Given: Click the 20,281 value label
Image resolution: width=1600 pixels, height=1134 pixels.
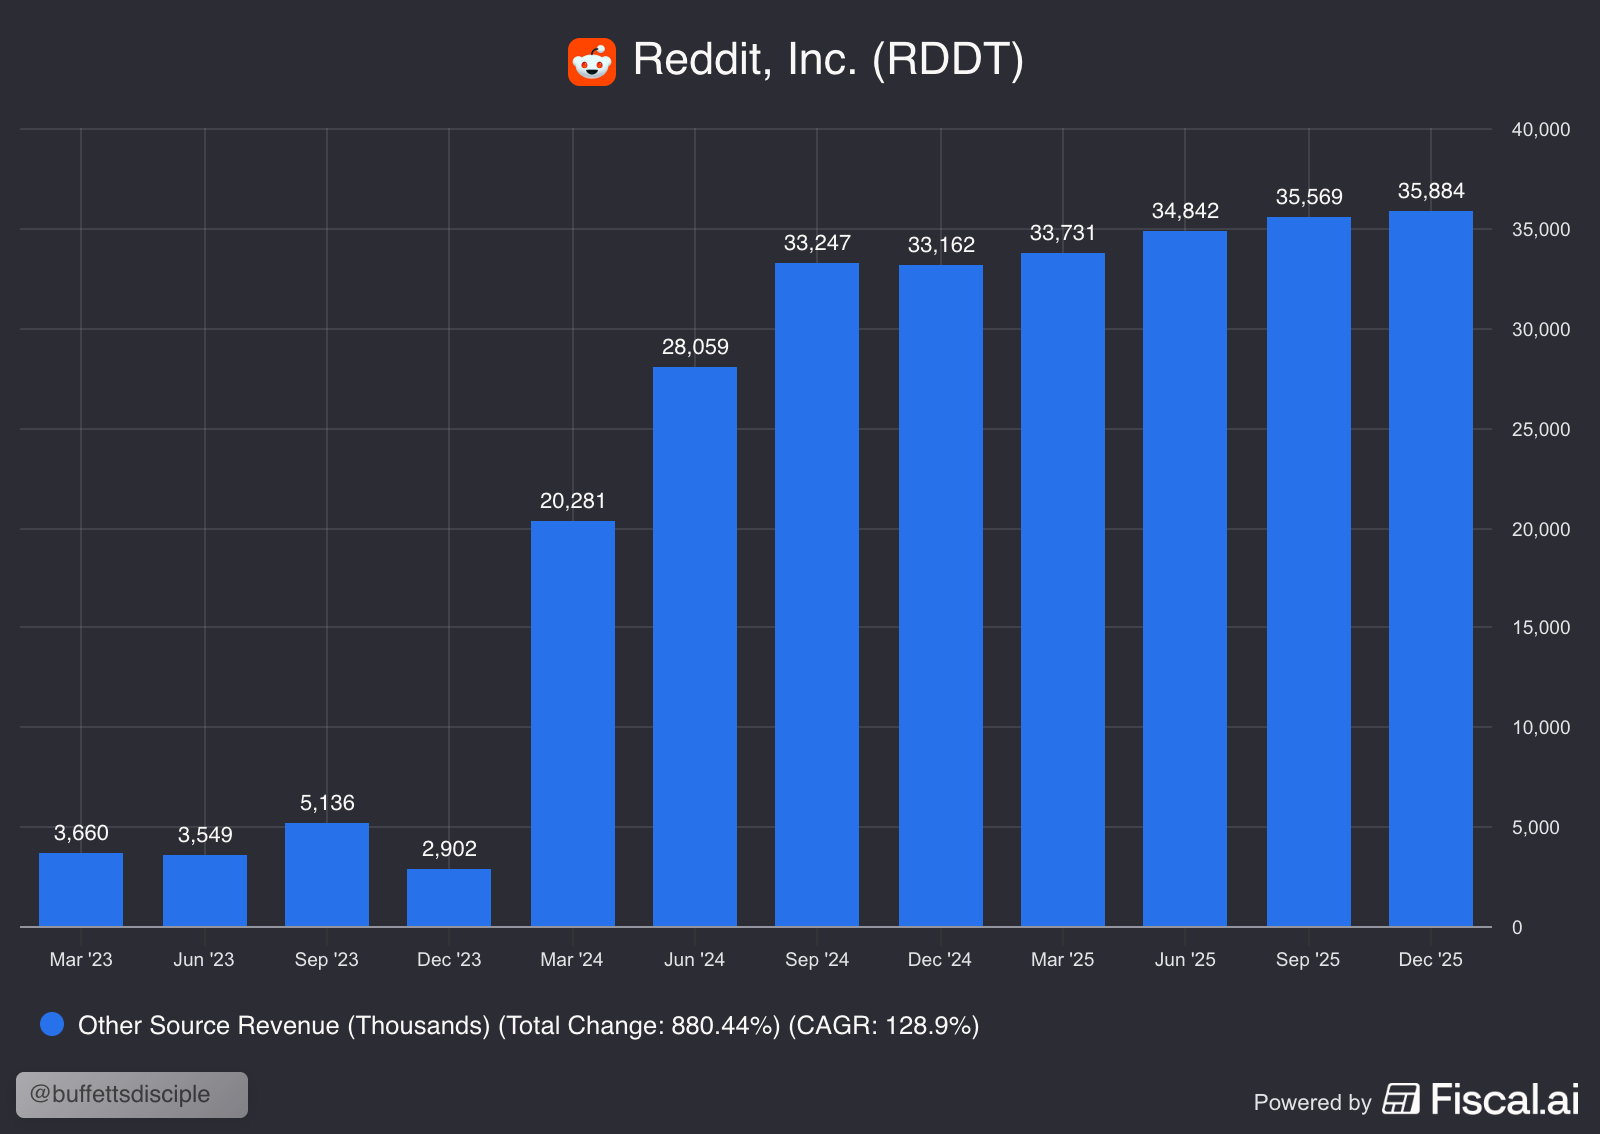Looking at the screenshot, I should point(573,501).
